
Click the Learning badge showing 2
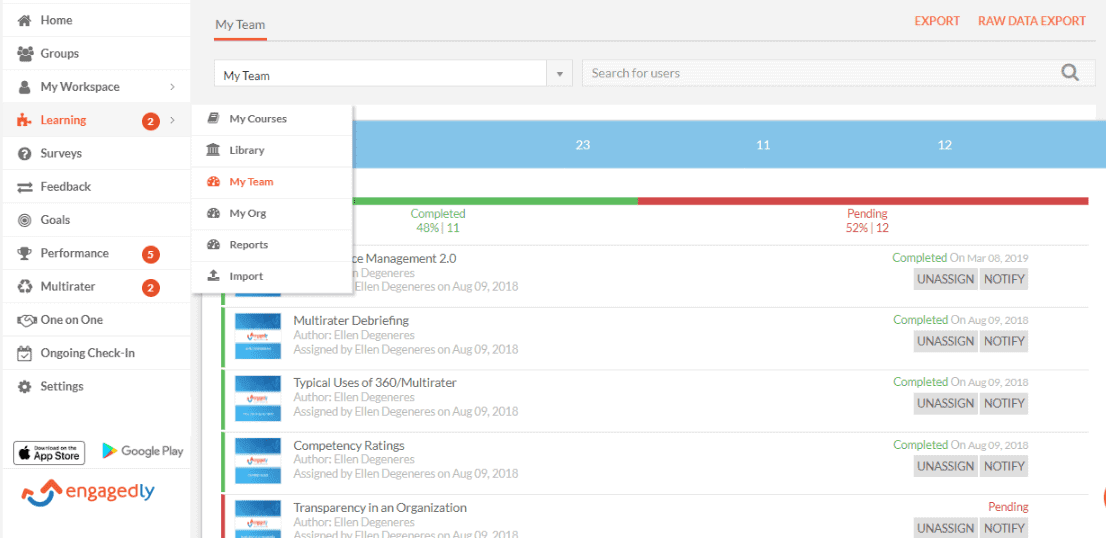(150, 121)
